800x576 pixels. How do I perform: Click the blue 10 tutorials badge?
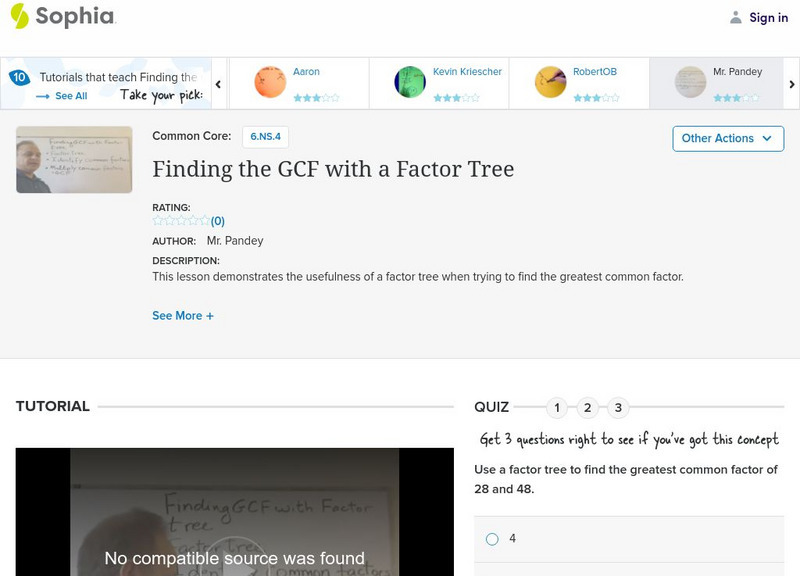19,78
